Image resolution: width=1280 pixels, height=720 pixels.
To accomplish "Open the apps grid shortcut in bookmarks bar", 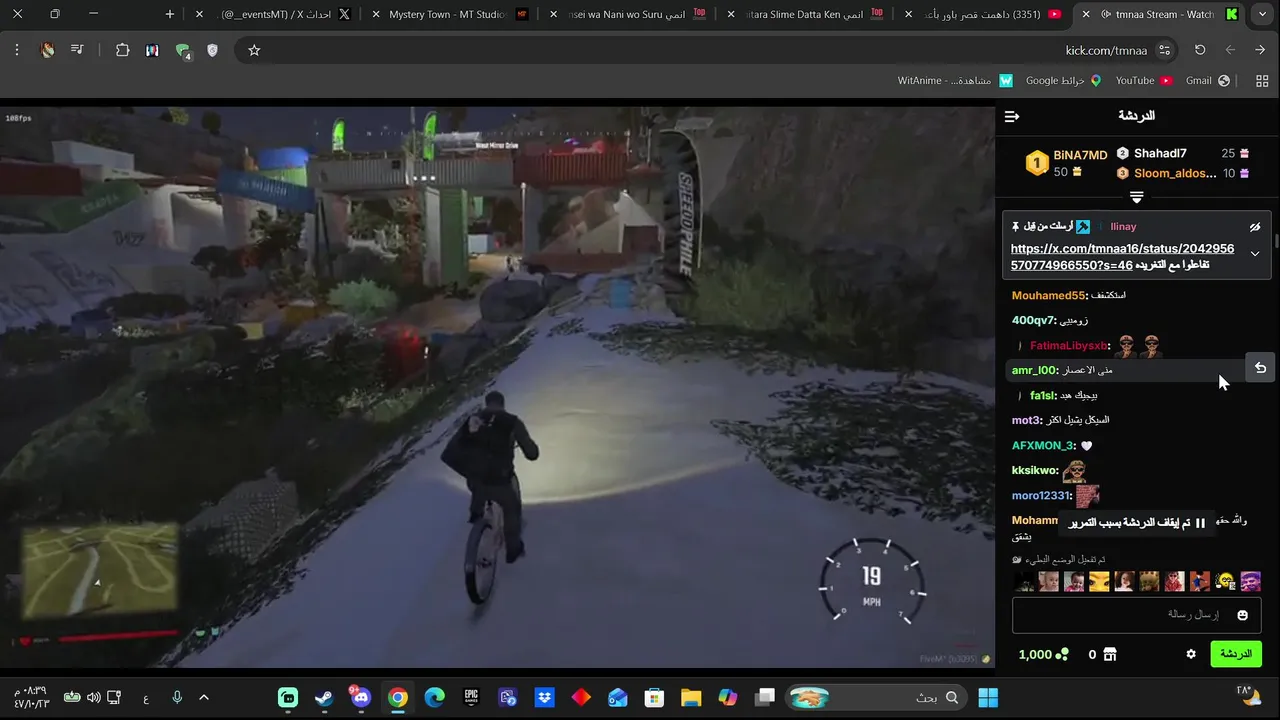I will 1262,80.
